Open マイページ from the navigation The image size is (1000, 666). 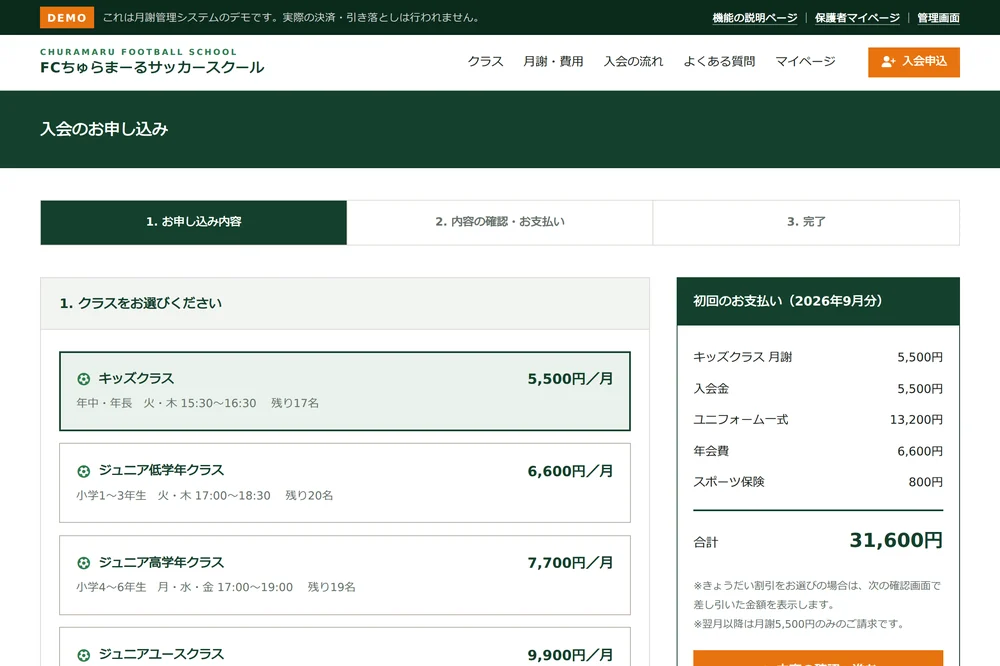click(805, 61)
